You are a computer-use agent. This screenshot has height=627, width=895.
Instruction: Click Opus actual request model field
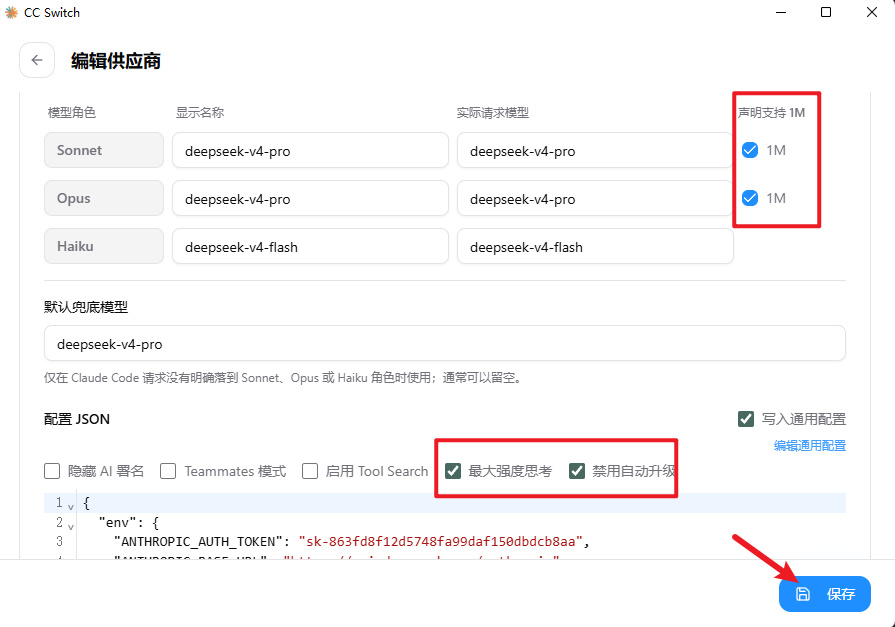pos(595,199)
